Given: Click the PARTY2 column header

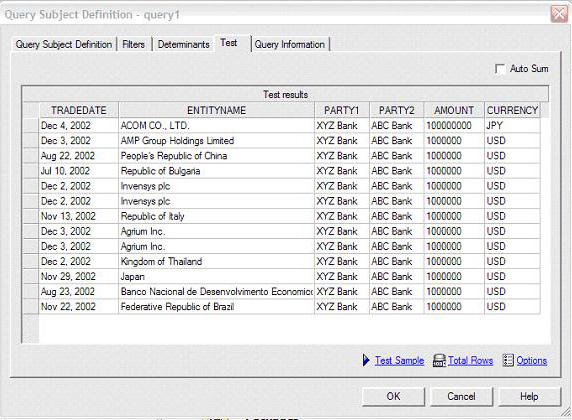Looking at the screenshot, I should point(397,110).
